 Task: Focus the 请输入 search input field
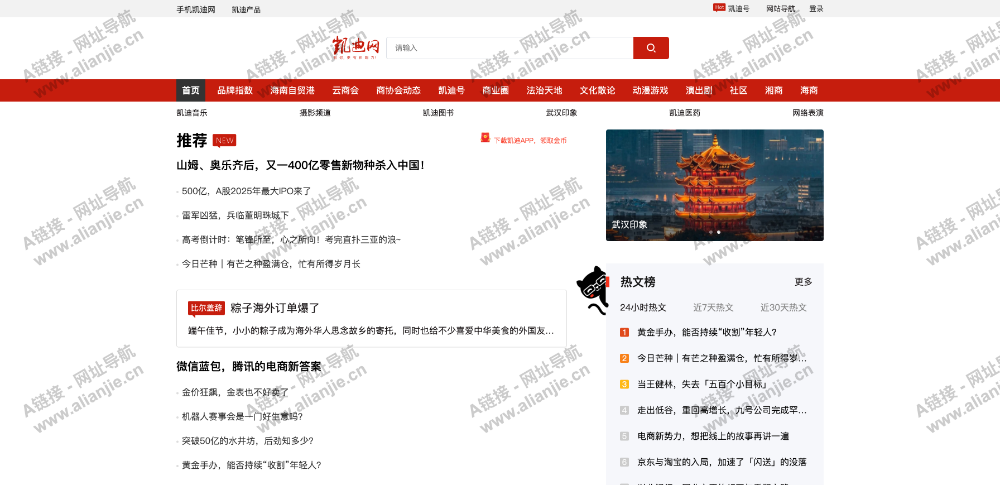tap(510, 48)
